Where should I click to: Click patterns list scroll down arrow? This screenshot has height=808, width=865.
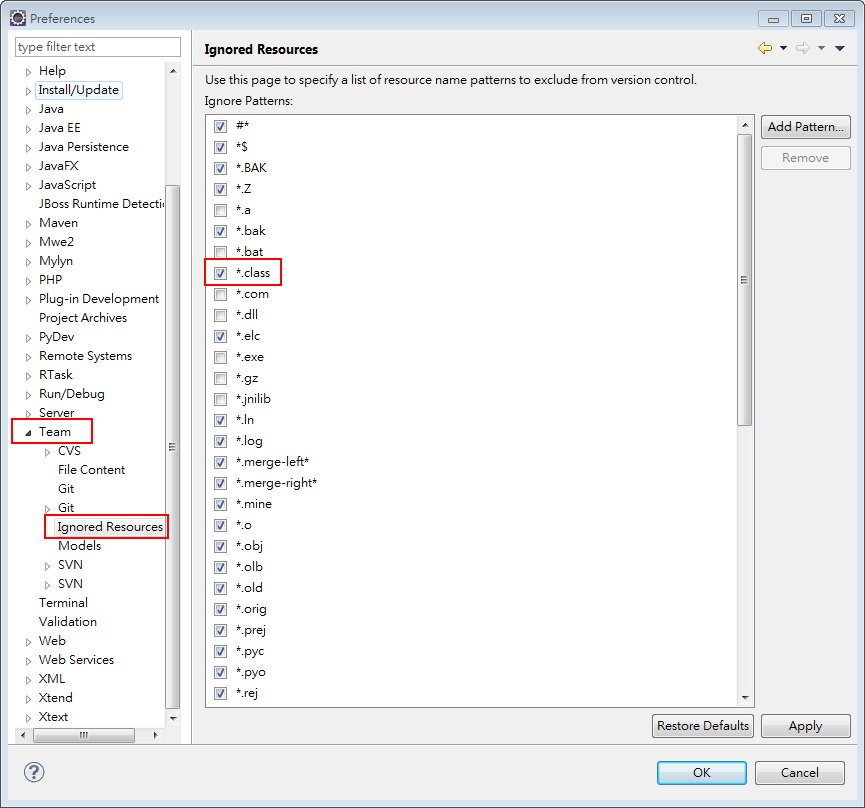click(x=745, y=698)
